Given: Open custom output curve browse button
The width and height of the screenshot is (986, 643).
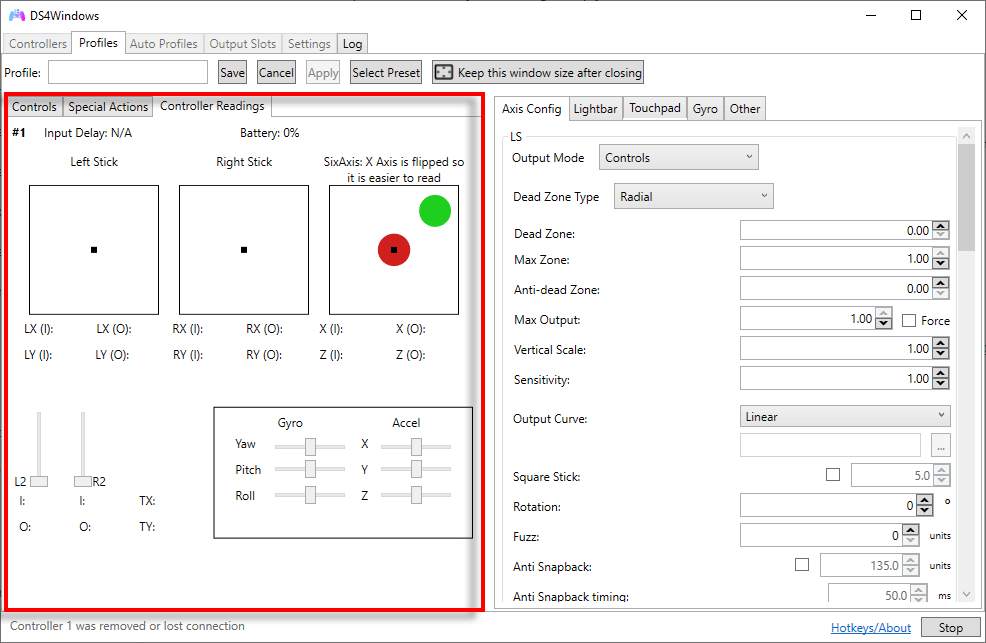Looking at the screenshot, I should (940, 446).
